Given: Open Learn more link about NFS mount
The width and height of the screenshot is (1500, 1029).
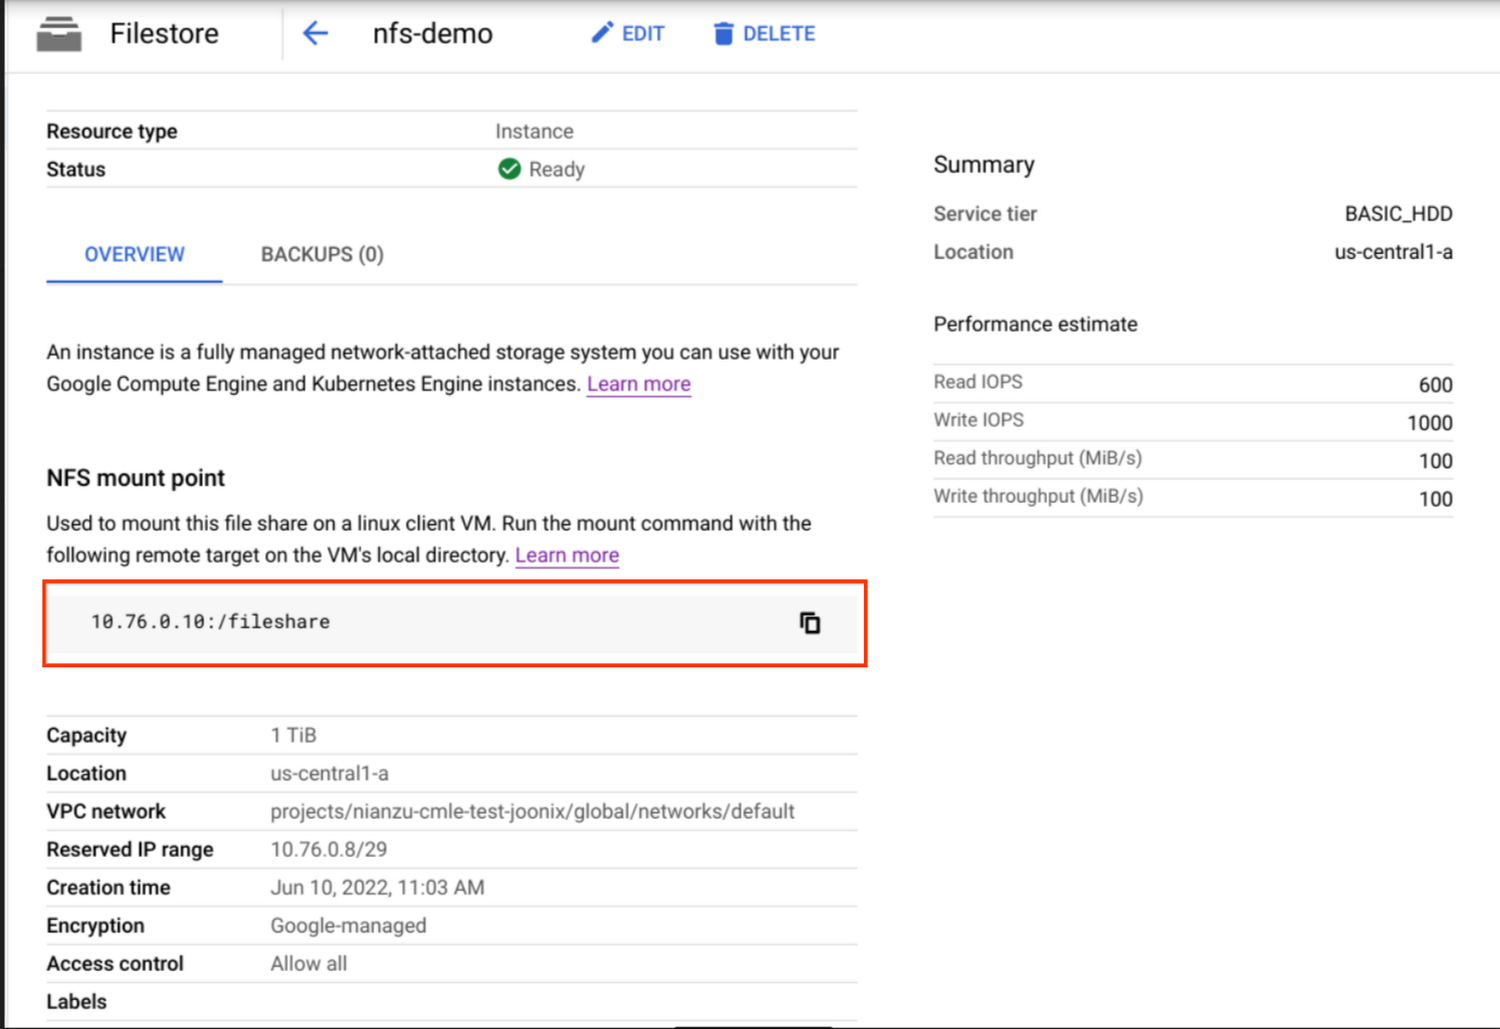Looking at the screenshot, I should click(567, 555).
